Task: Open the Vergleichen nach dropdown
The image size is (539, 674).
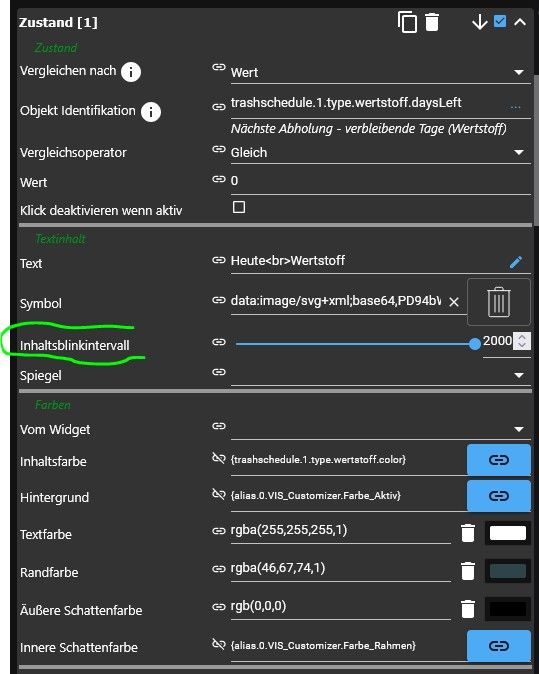Action: [519, 72]
